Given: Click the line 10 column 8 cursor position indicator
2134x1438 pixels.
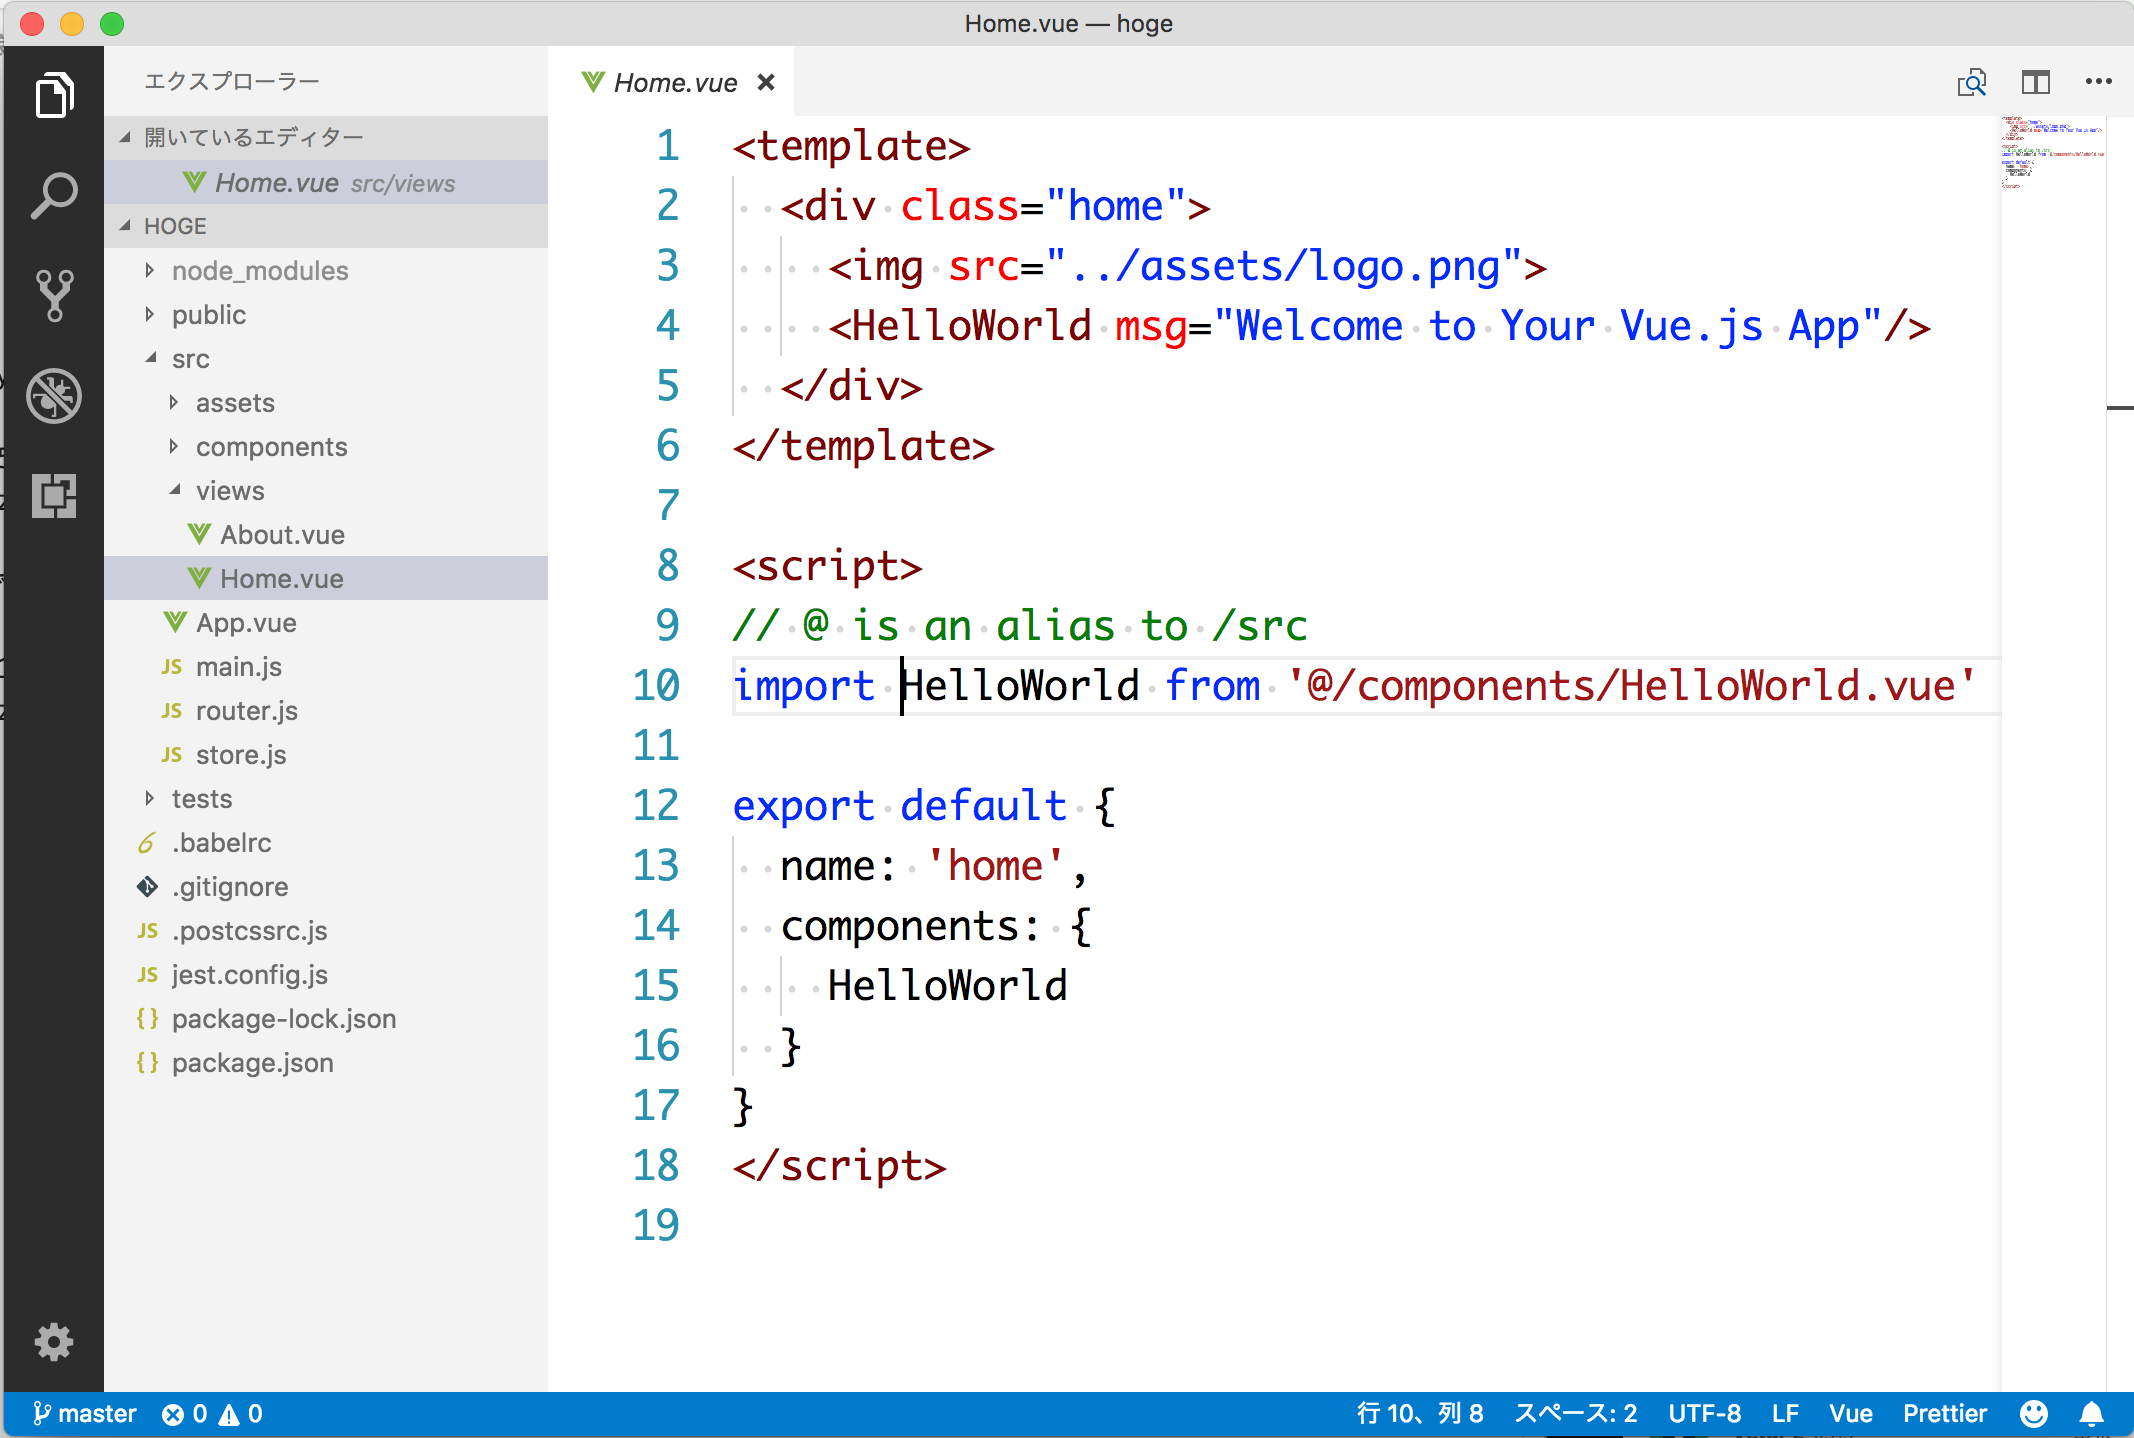Looking at the screenshot, I should [x=1420, y=1414].
